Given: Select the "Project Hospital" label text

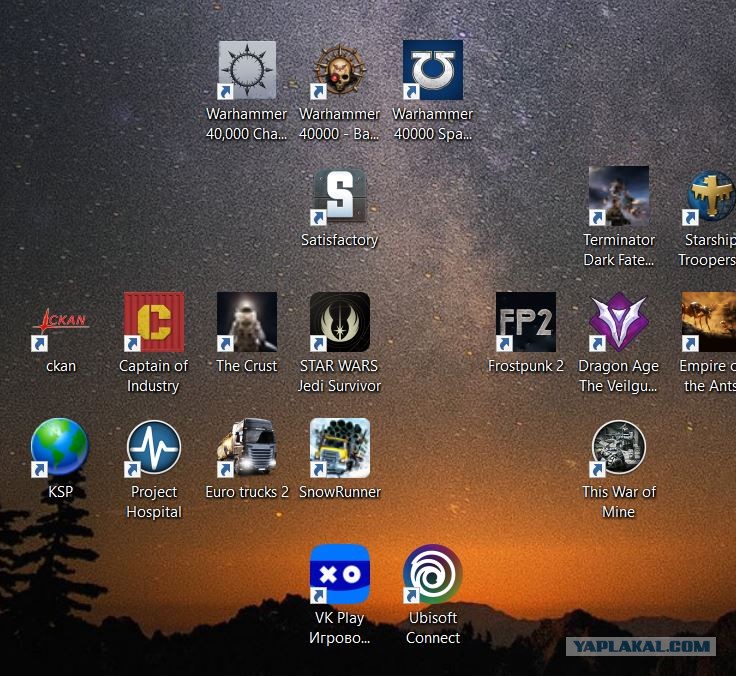Looking at the screenshot, I should 154,501.
